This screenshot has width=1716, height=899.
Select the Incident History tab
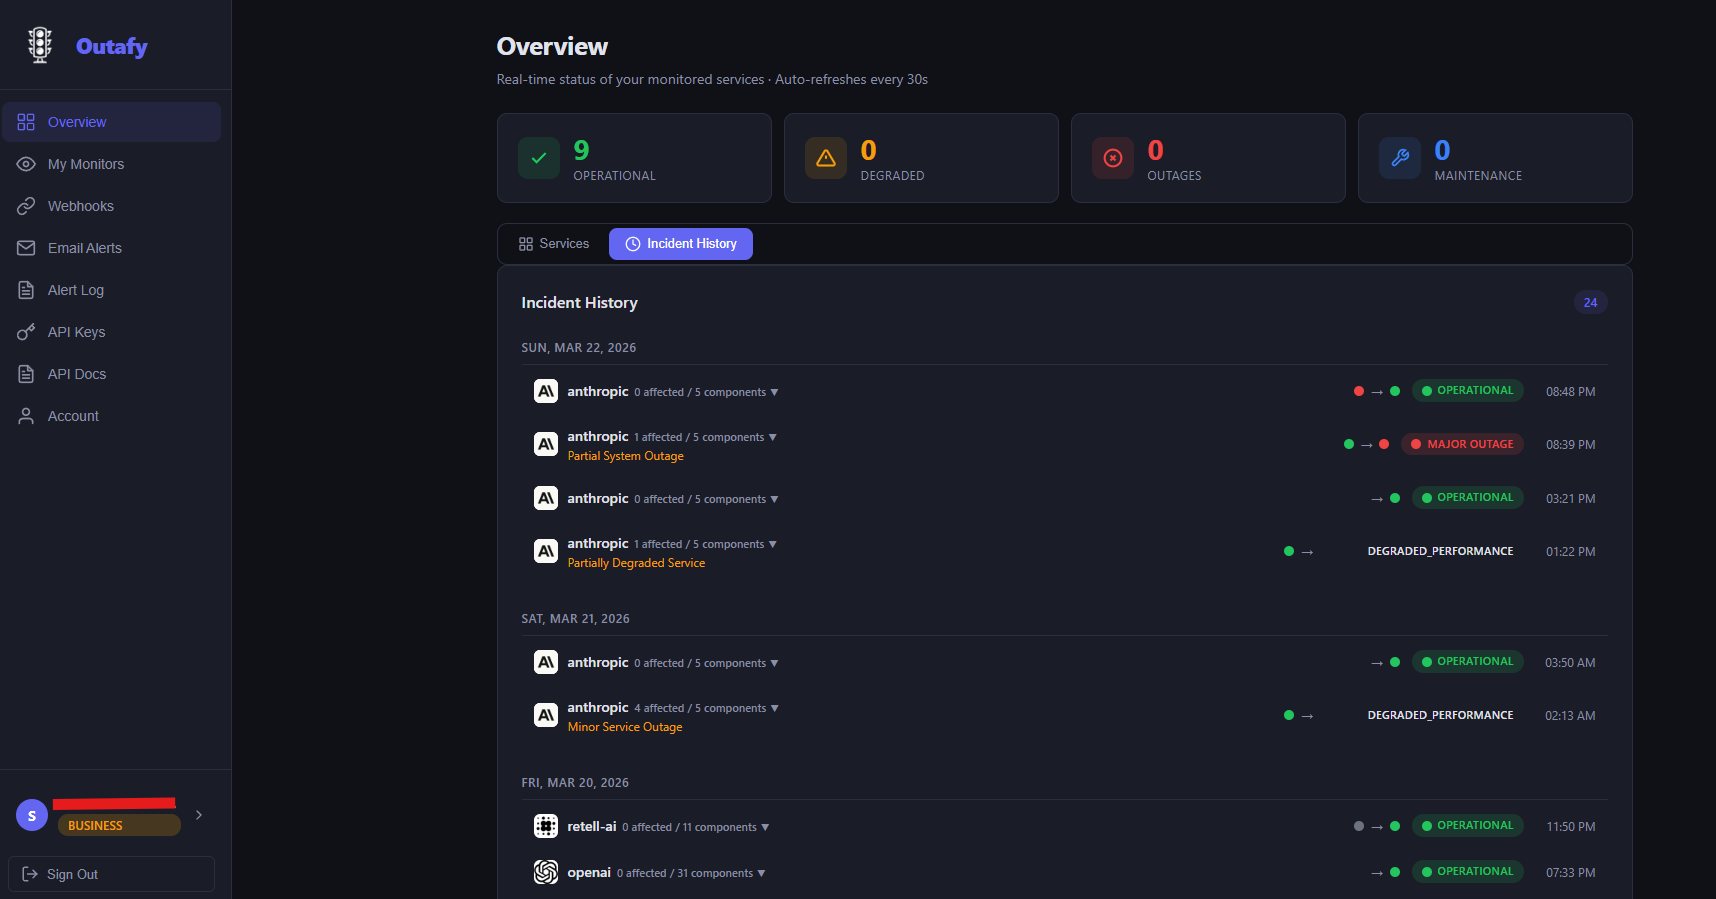[x=681, y=244]
